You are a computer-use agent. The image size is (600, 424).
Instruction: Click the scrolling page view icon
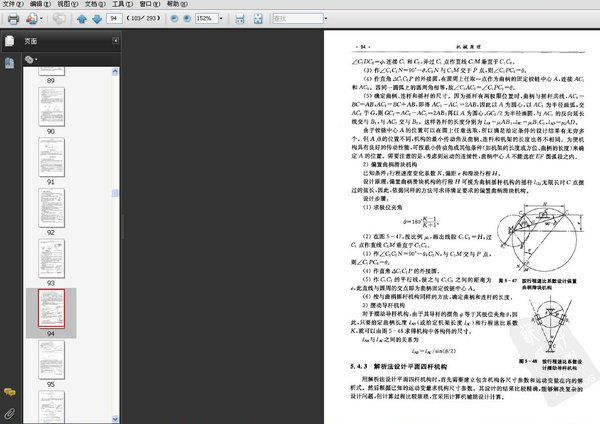click(x=240, y=19)
